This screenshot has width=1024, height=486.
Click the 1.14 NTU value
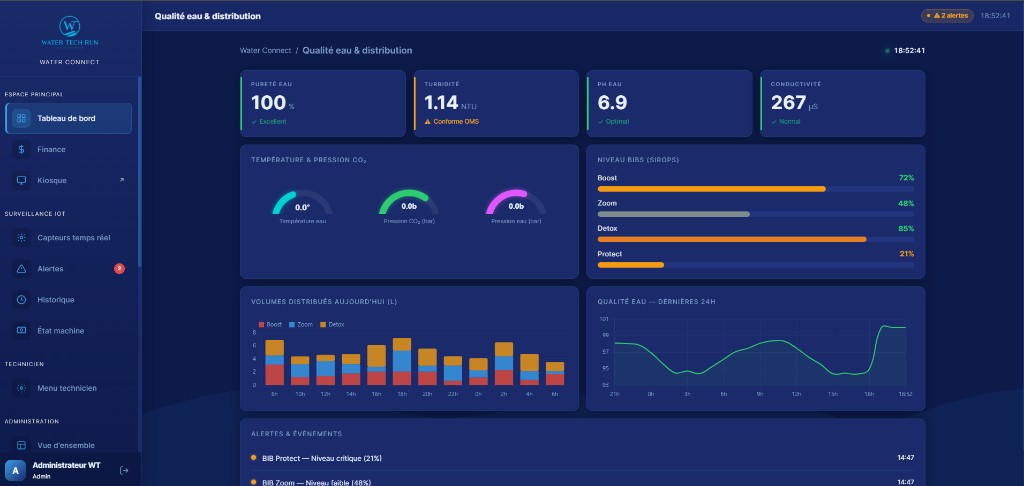pyautogui.click(x=451, y=103)
